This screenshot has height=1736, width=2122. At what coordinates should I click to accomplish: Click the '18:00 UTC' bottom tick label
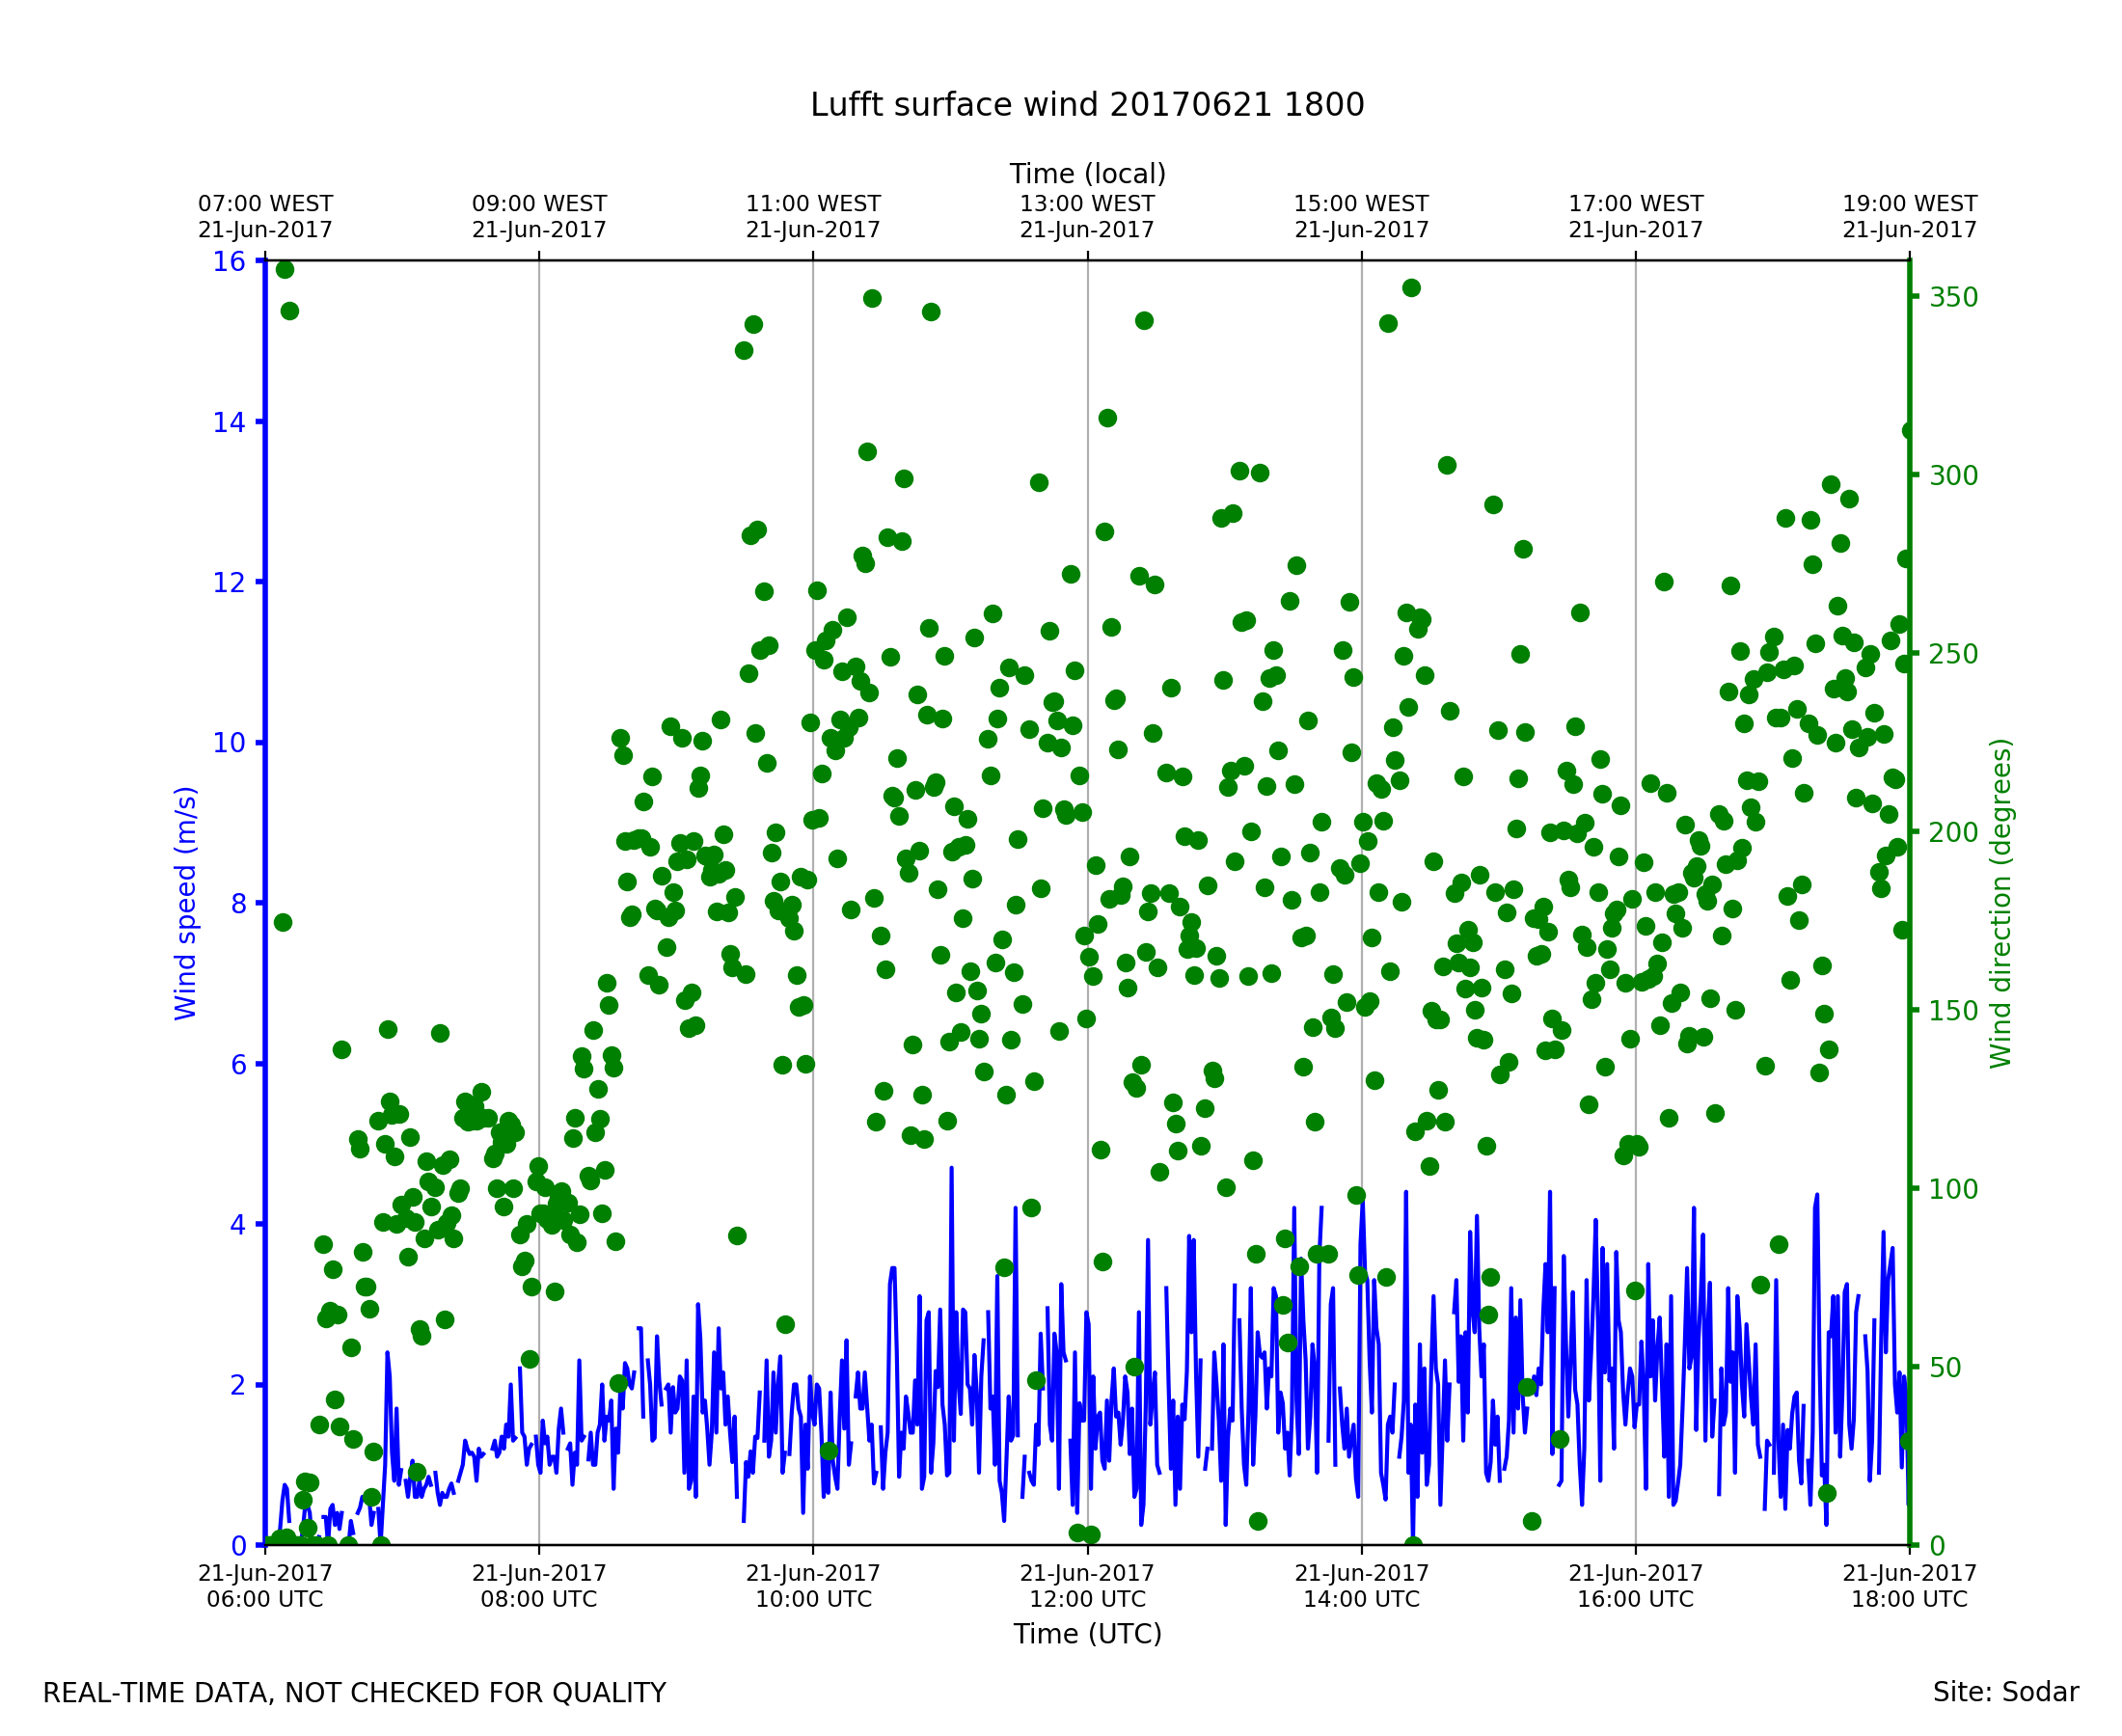click(x=1909, y=1599)
